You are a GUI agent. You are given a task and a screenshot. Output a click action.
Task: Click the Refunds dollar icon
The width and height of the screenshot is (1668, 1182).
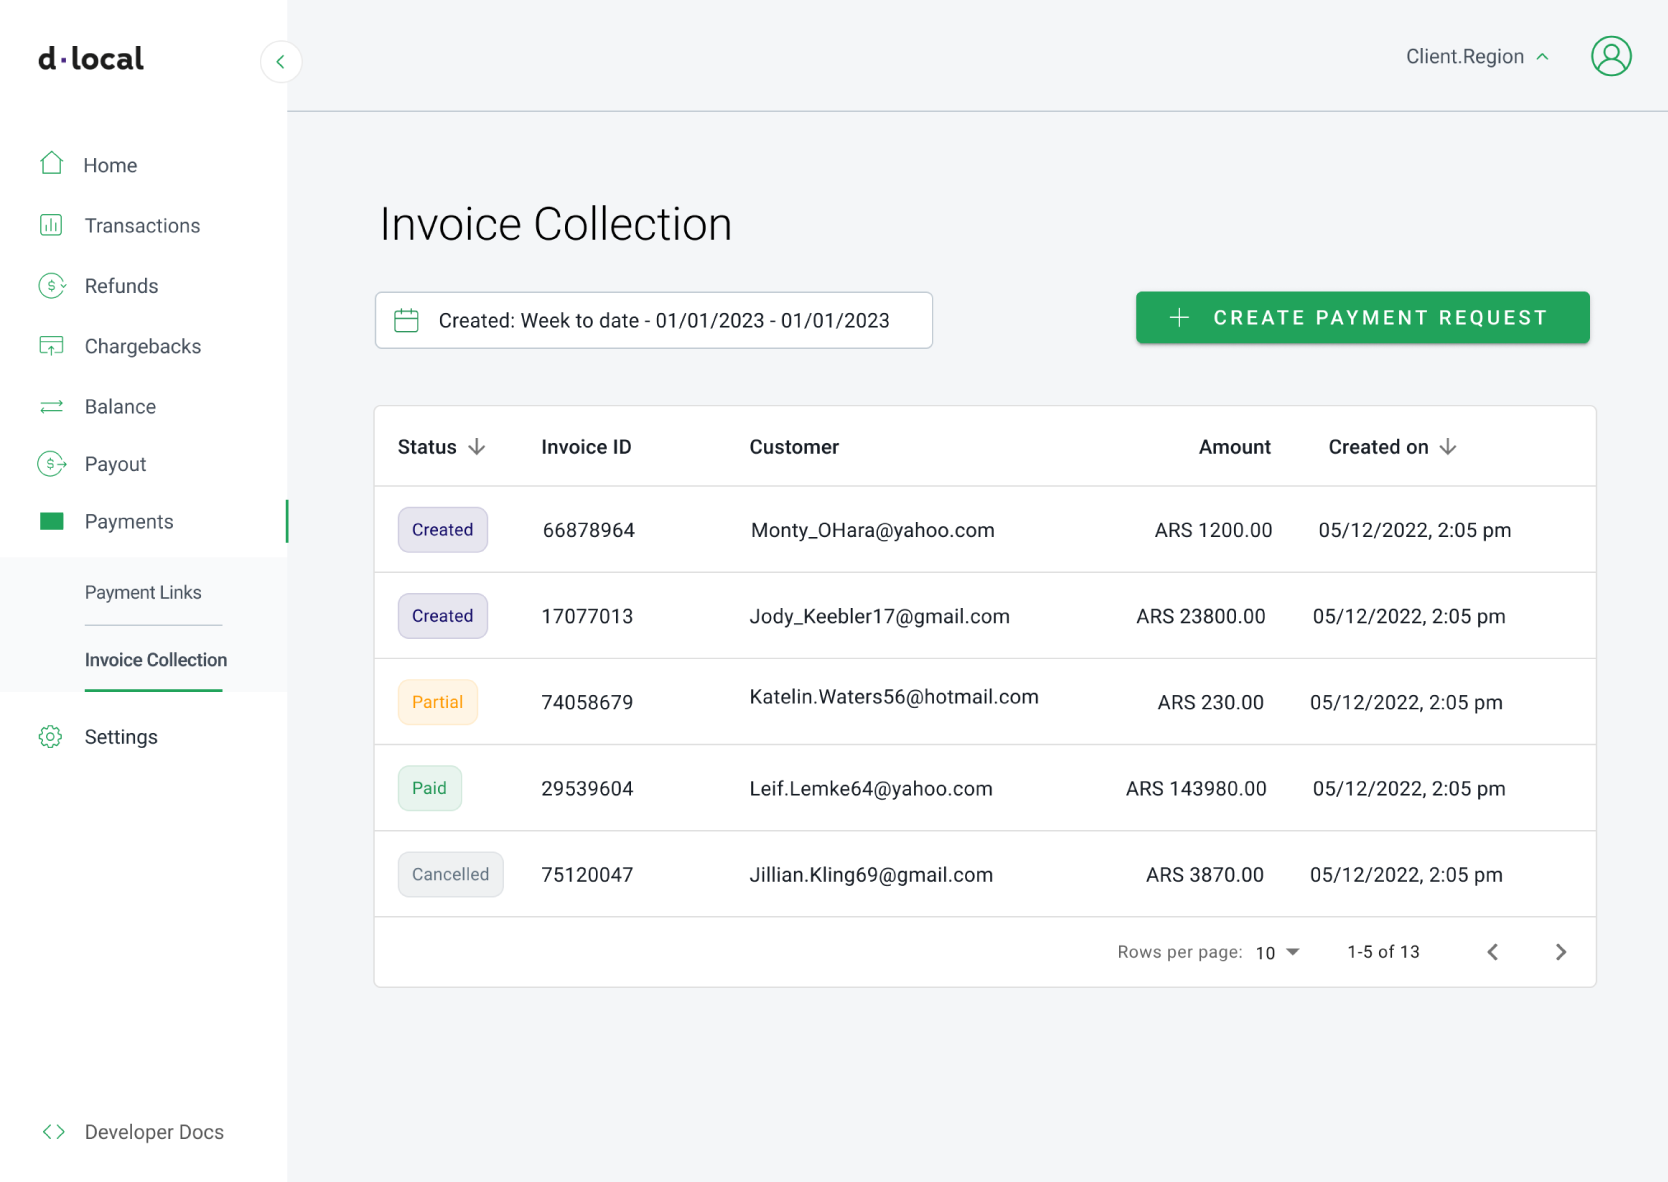[51, 285]
